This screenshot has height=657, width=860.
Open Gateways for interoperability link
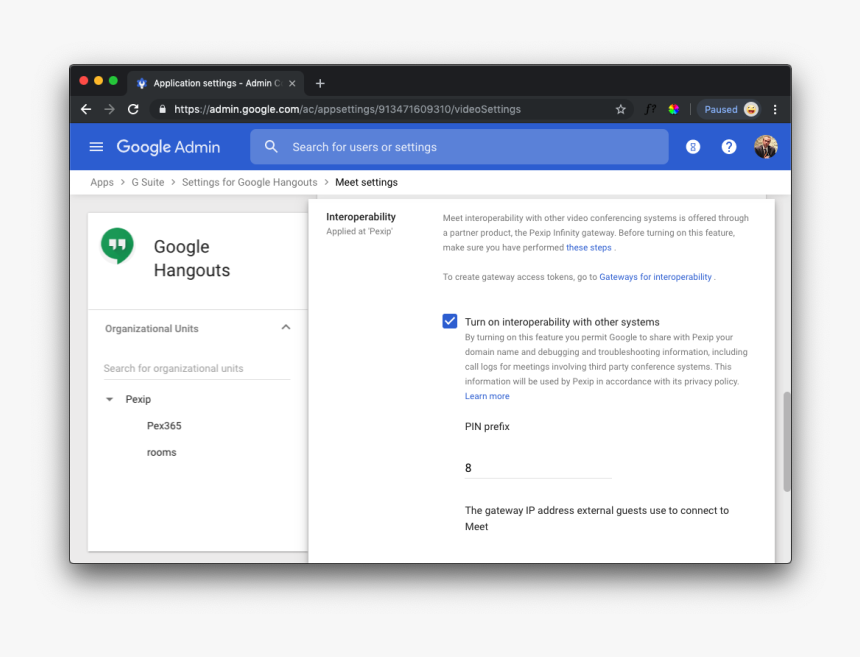coord(655,277)
